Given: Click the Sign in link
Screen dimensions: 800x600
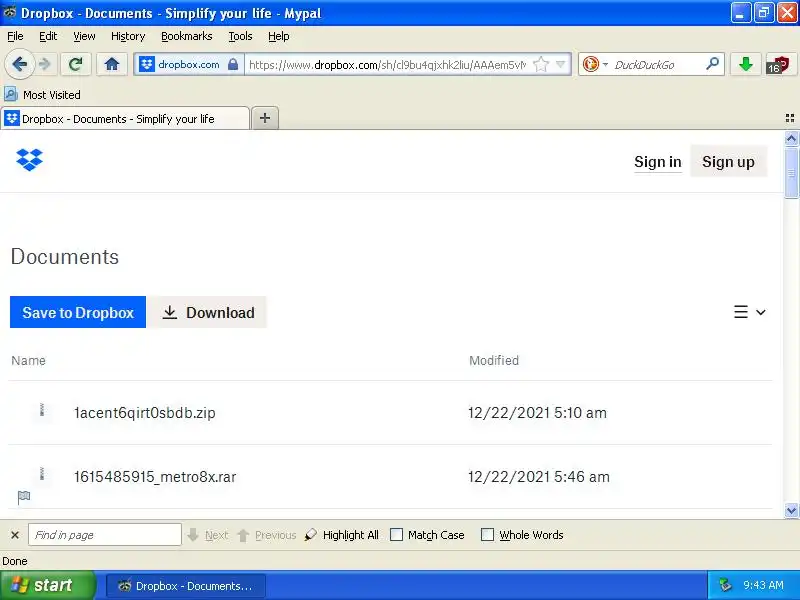Looking at the screenshot, I should 658,162.
